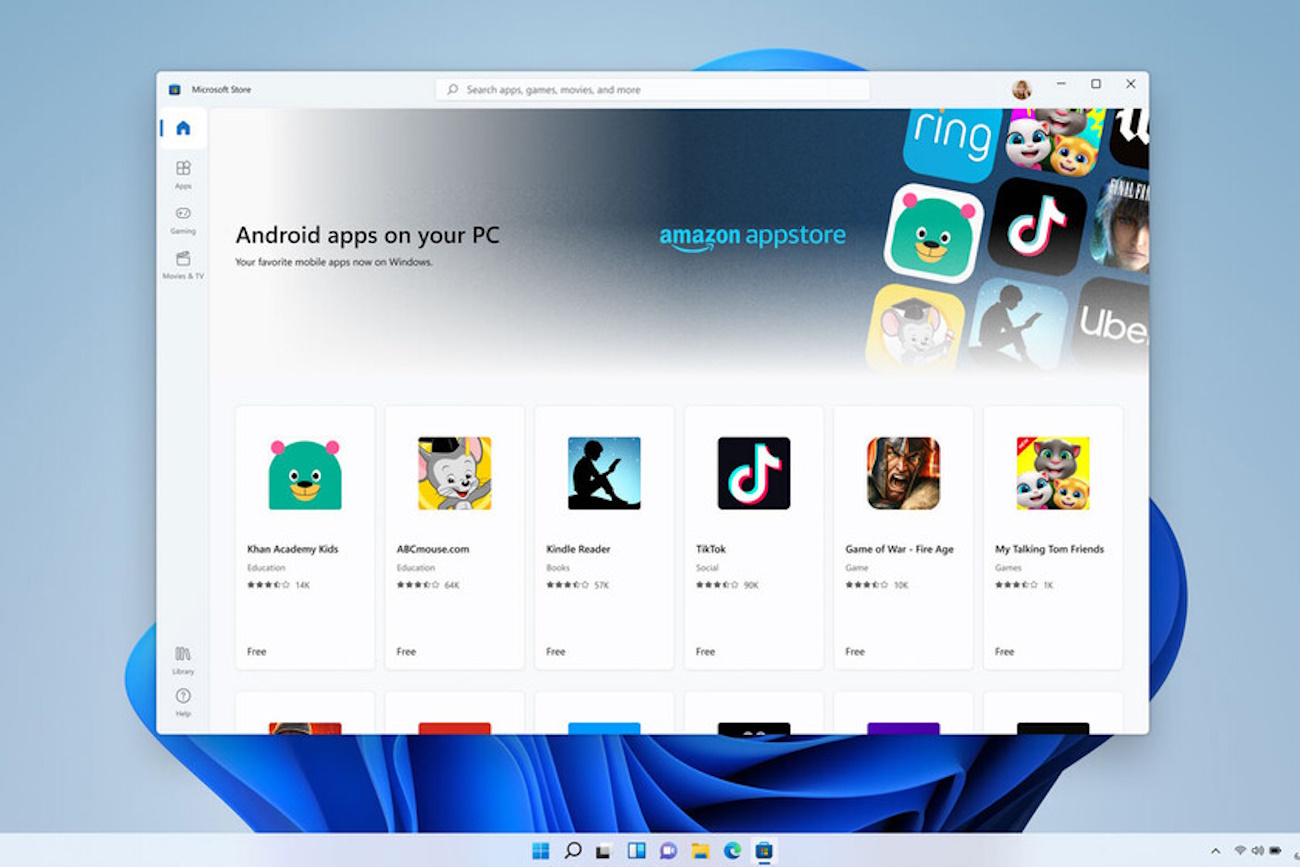Click the TikTok title text

711,549
